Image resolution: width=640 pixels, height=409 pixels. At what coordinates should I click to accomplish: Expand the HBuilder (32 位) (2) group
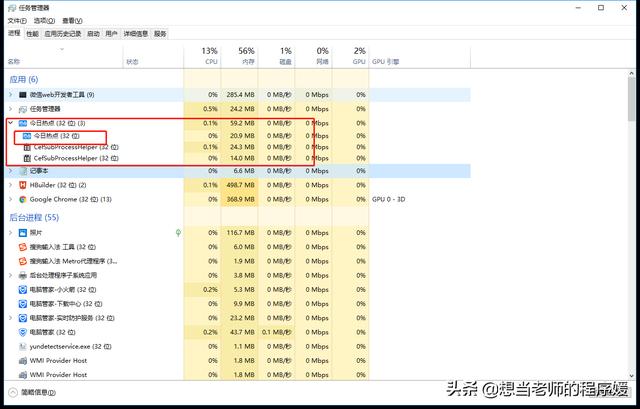tap(11, 185)
